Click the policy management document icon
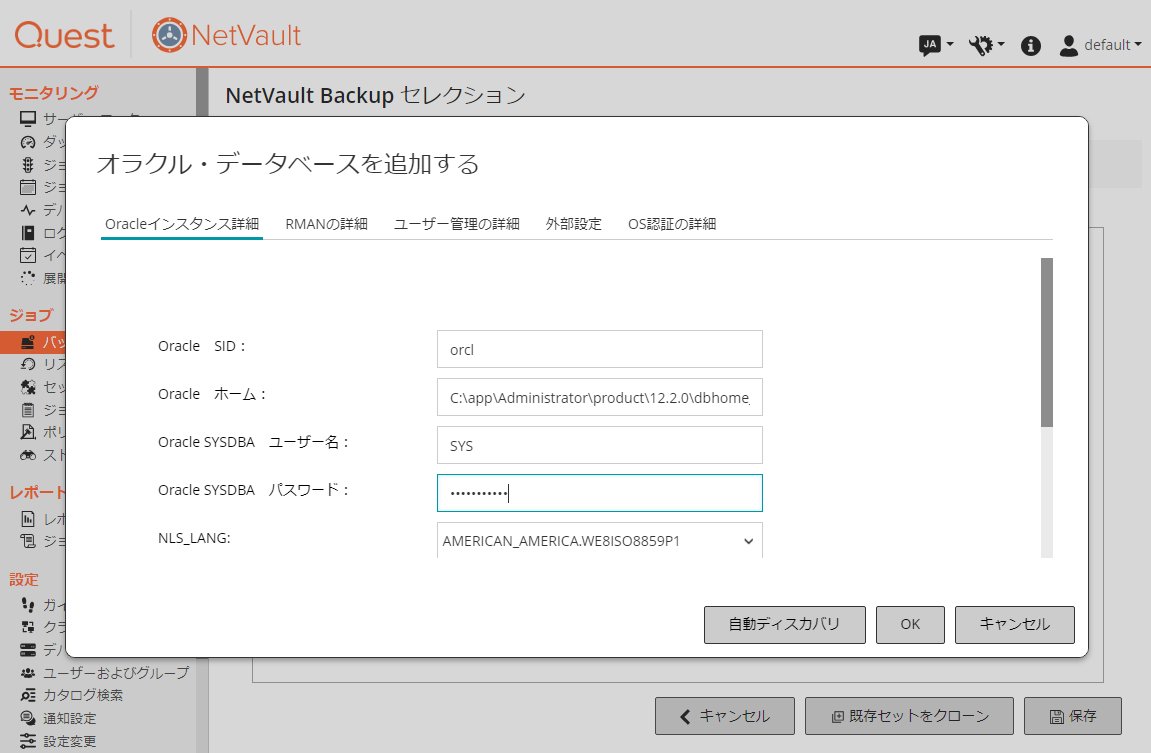 pyautogui.click(x=28, y=432)
